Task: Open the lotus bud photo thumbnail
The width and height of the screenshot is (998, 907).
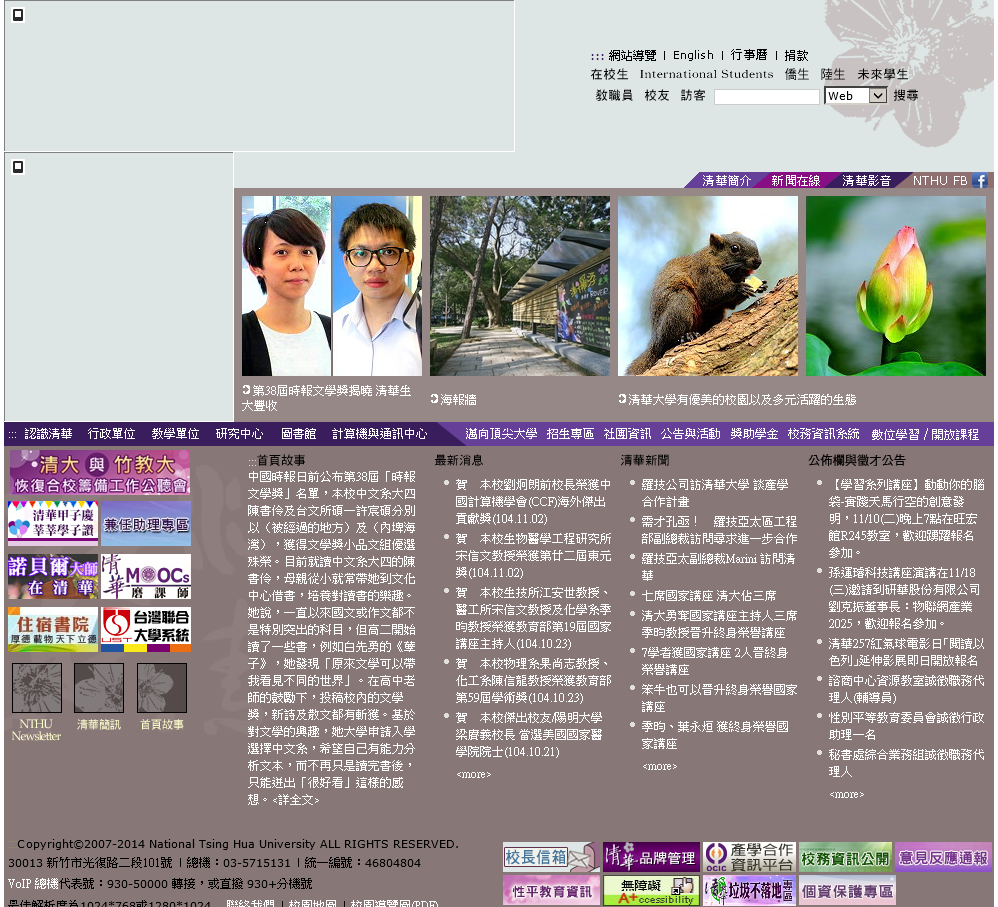Action: coord(896,286)
